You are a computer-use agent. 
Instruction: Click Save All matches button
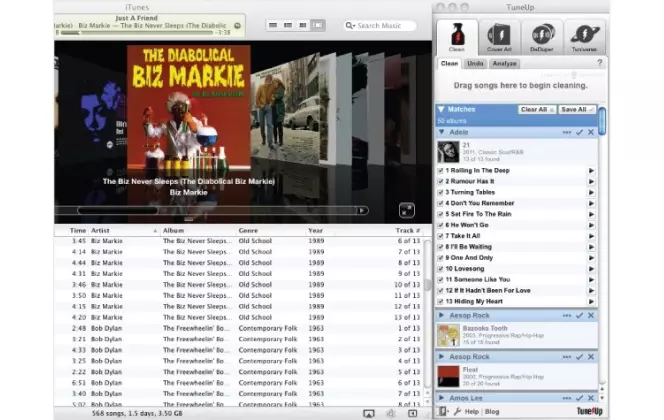tap(577, 110)
